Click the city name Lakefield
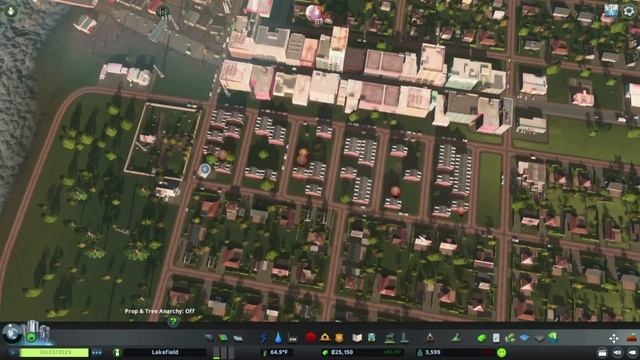This screenshot has height=360, width=640. pyautogui.click(x=165, y=352)
